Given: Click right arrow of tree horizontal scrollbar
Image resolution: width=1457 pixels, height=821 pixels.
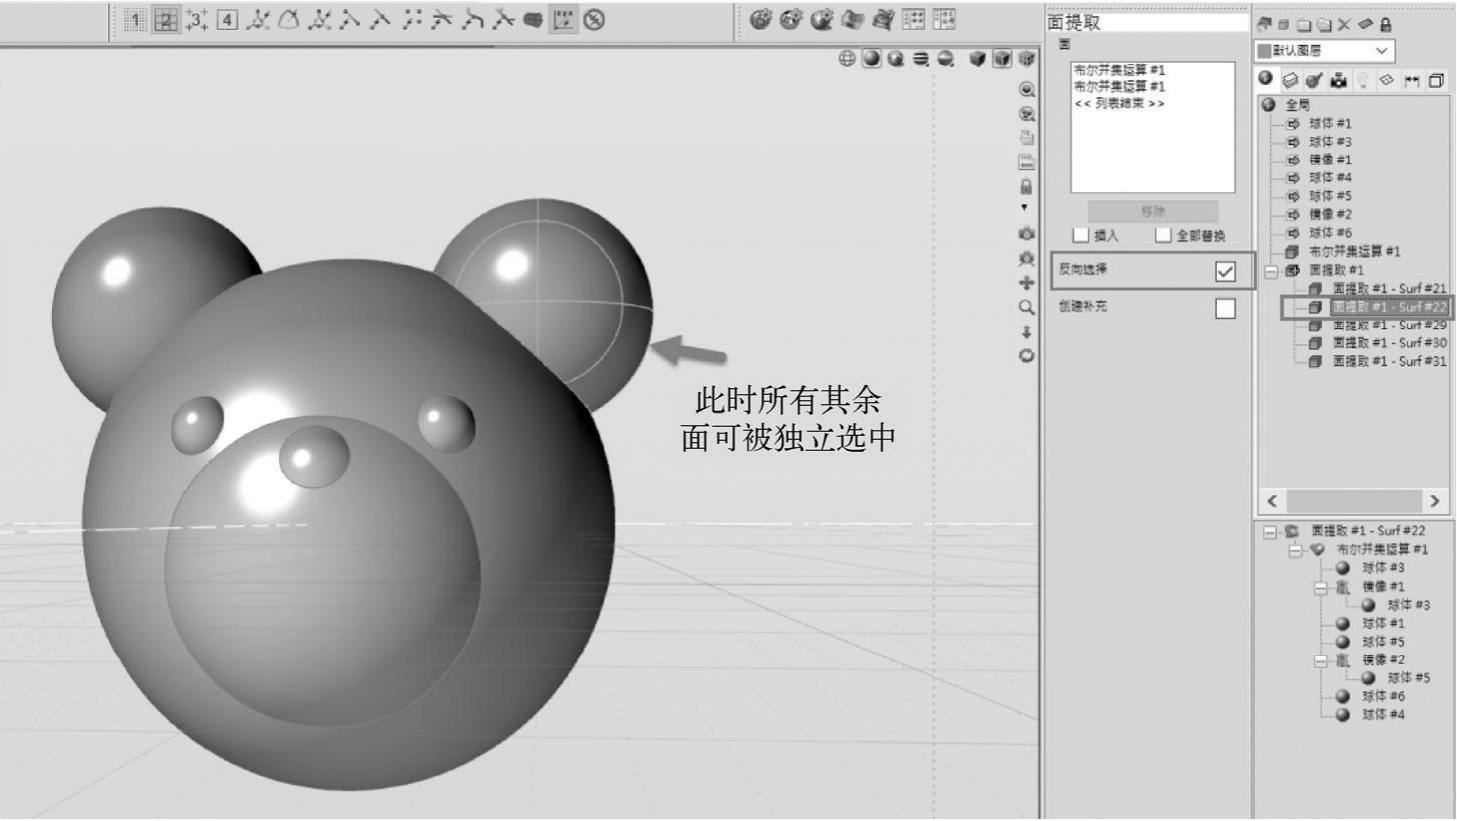Looking at the screenshot, I should click(1435, 501).
